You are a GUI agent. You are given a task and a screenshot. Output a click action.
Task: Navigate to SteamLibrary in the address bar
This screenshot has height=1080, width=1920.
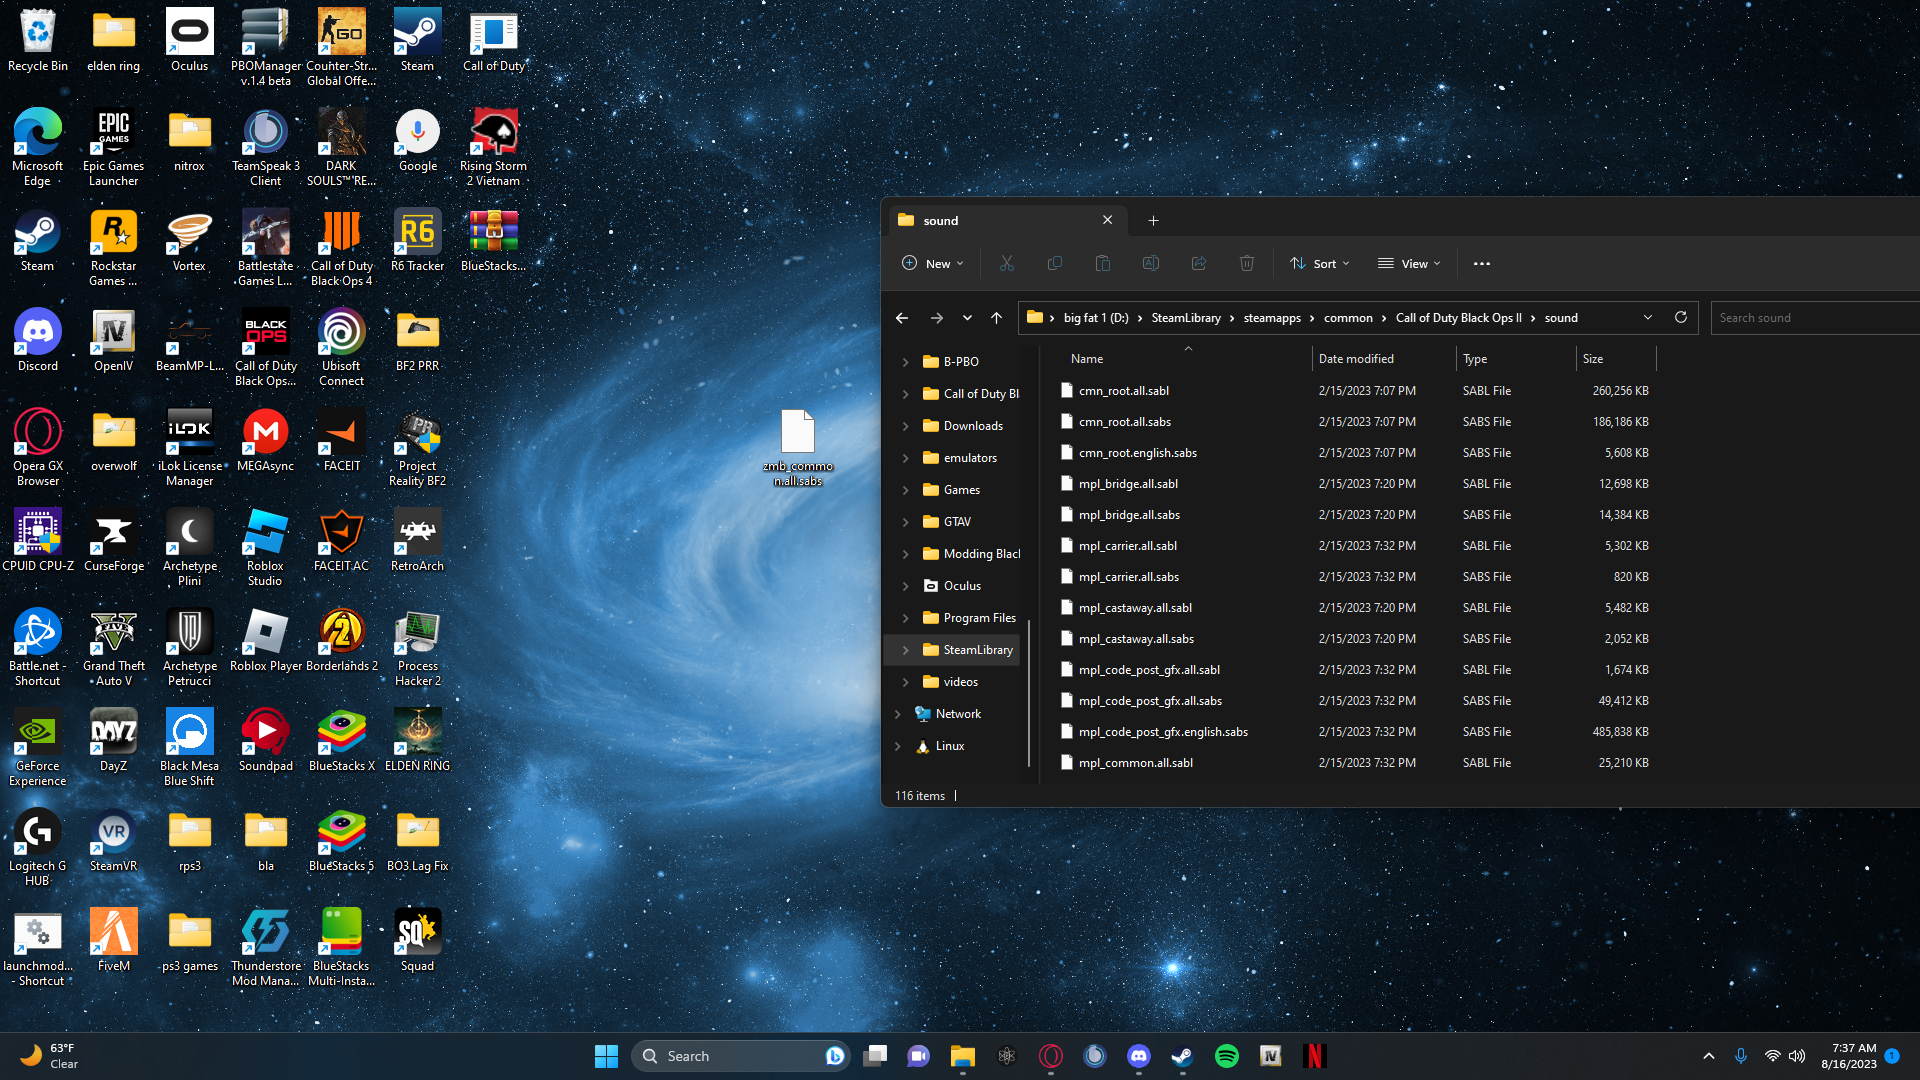pos(1186,318)
